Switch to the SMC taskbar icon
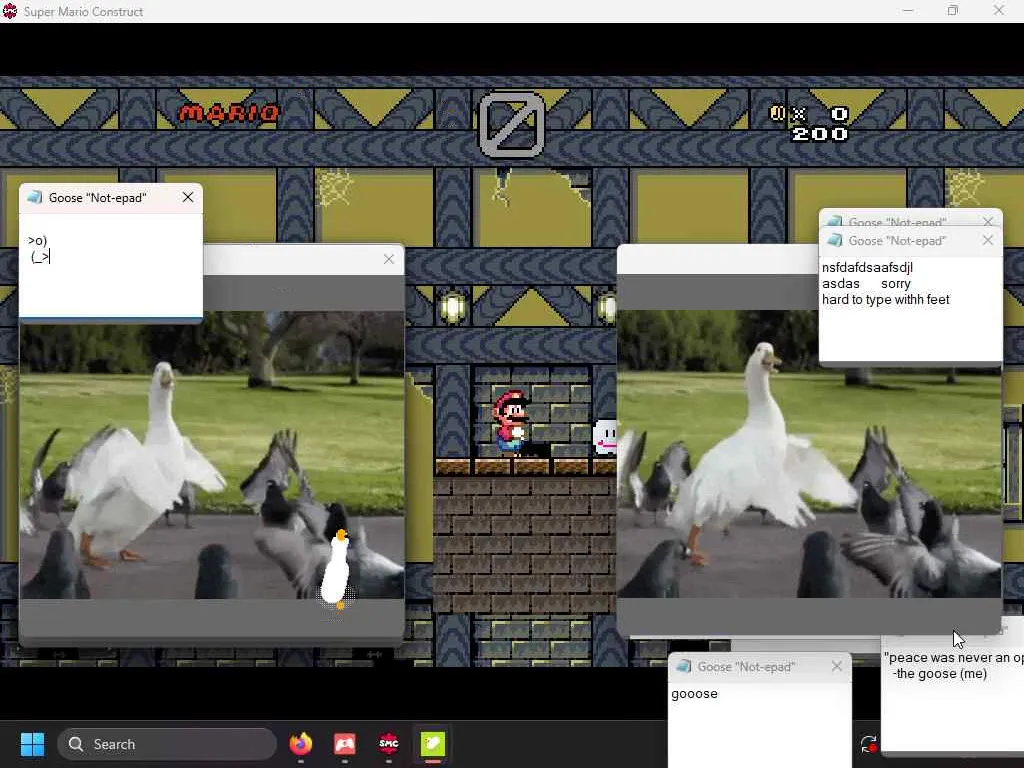Image resolution: width=1024 pixels, height=768 pixels. (389, 744)
